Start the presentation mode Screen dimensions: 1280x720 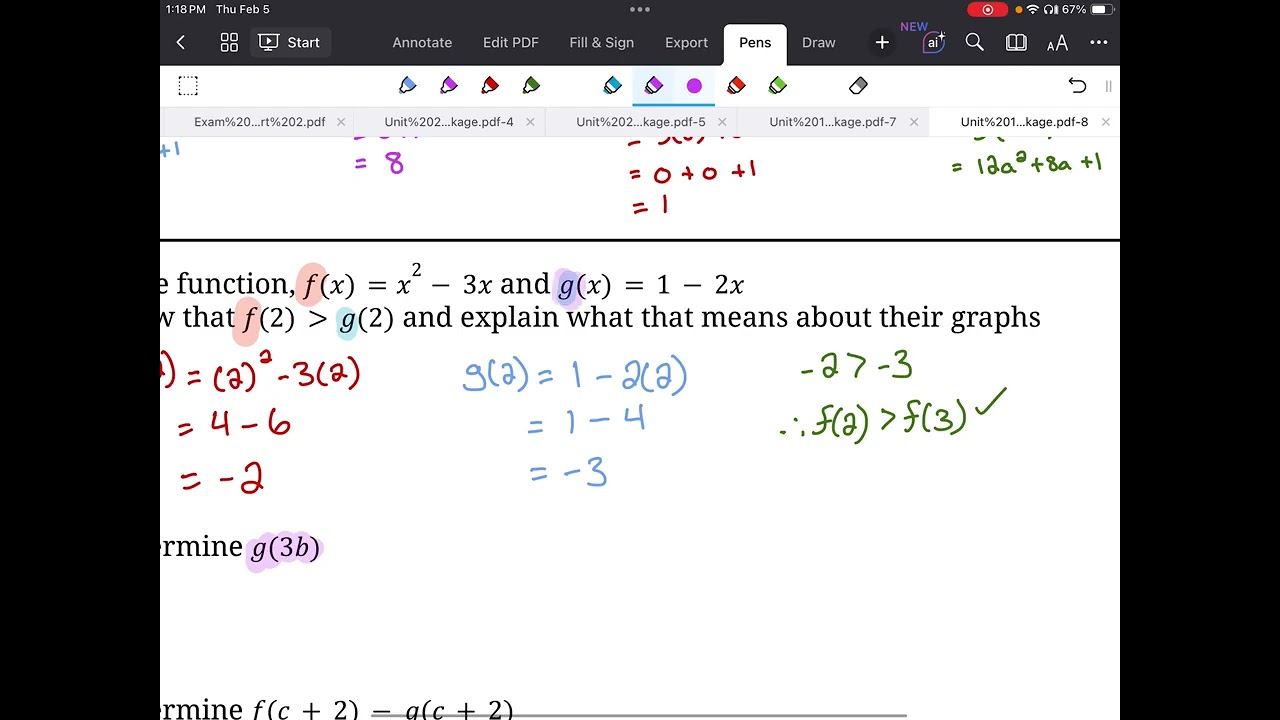point(289,42)
